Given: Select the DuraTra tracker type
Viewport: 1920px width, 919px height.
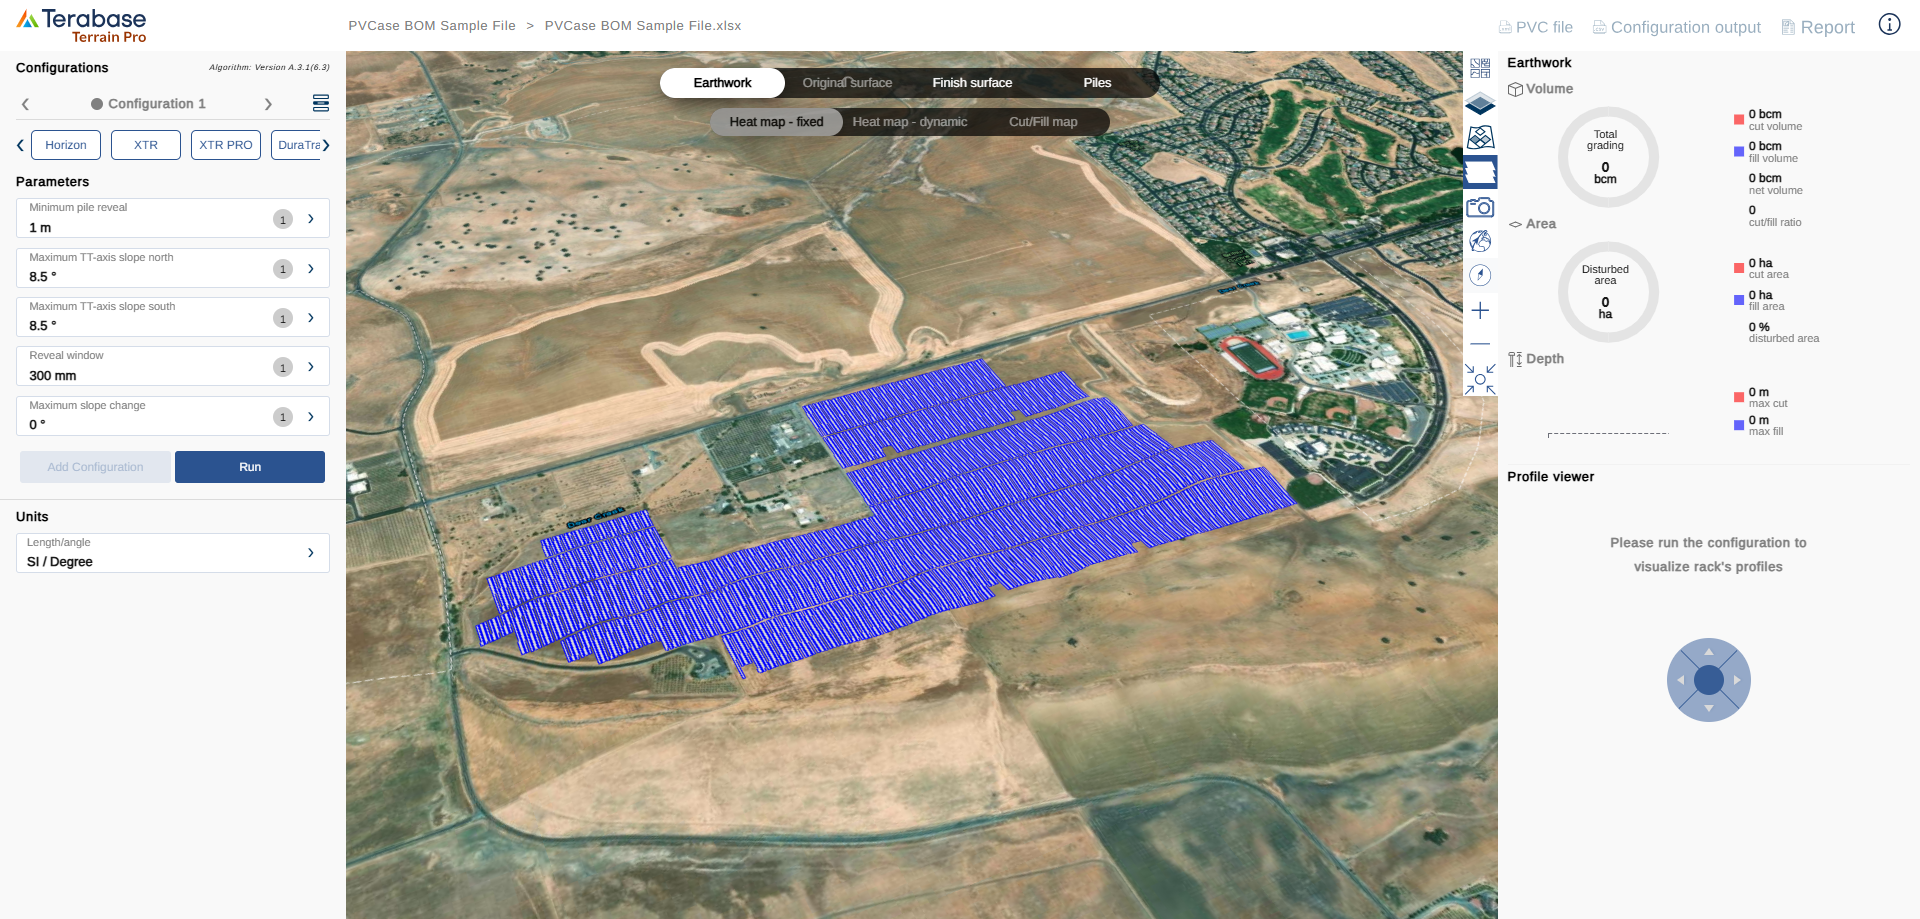Looking at the screenshot, I should (x=296, y=145).
